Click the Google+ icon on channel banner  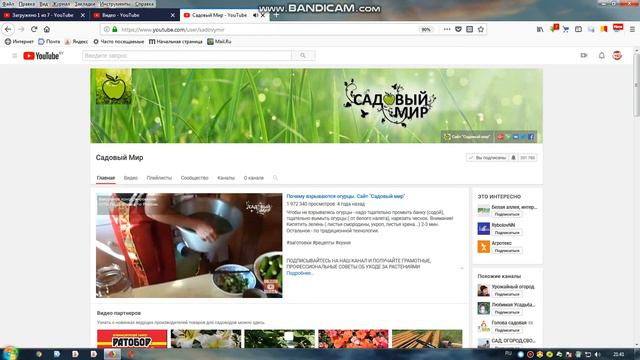click(x=500, y=137)
